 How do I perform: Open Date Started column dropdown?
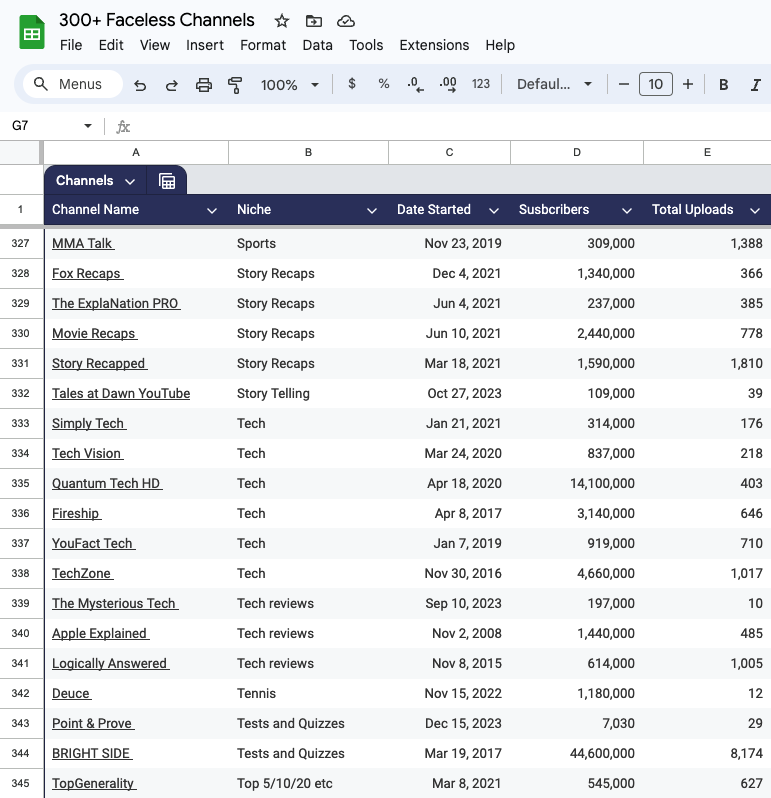494,210
